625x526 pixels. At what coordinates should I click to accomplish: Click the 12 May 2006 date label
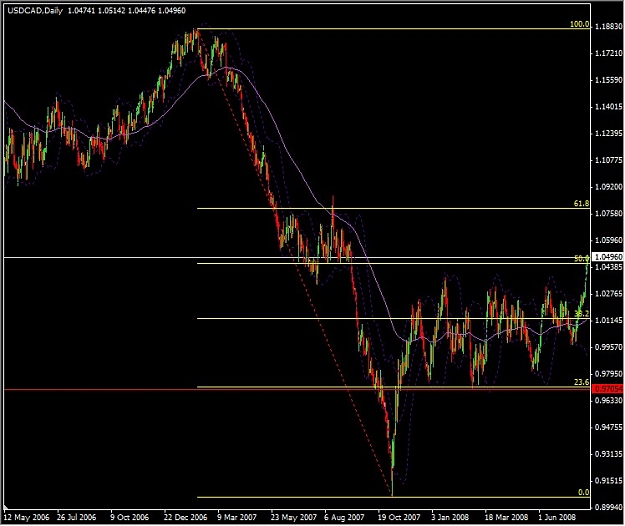point(26,517)
